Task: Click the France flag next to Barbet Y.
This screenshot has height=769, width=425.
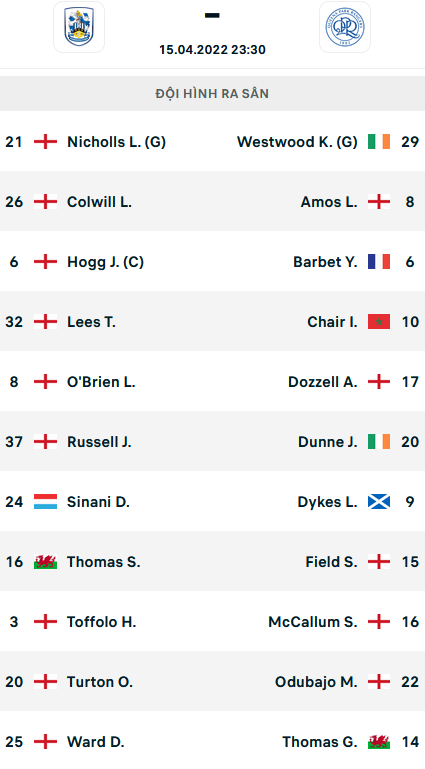Action: (x=379, y=262)
